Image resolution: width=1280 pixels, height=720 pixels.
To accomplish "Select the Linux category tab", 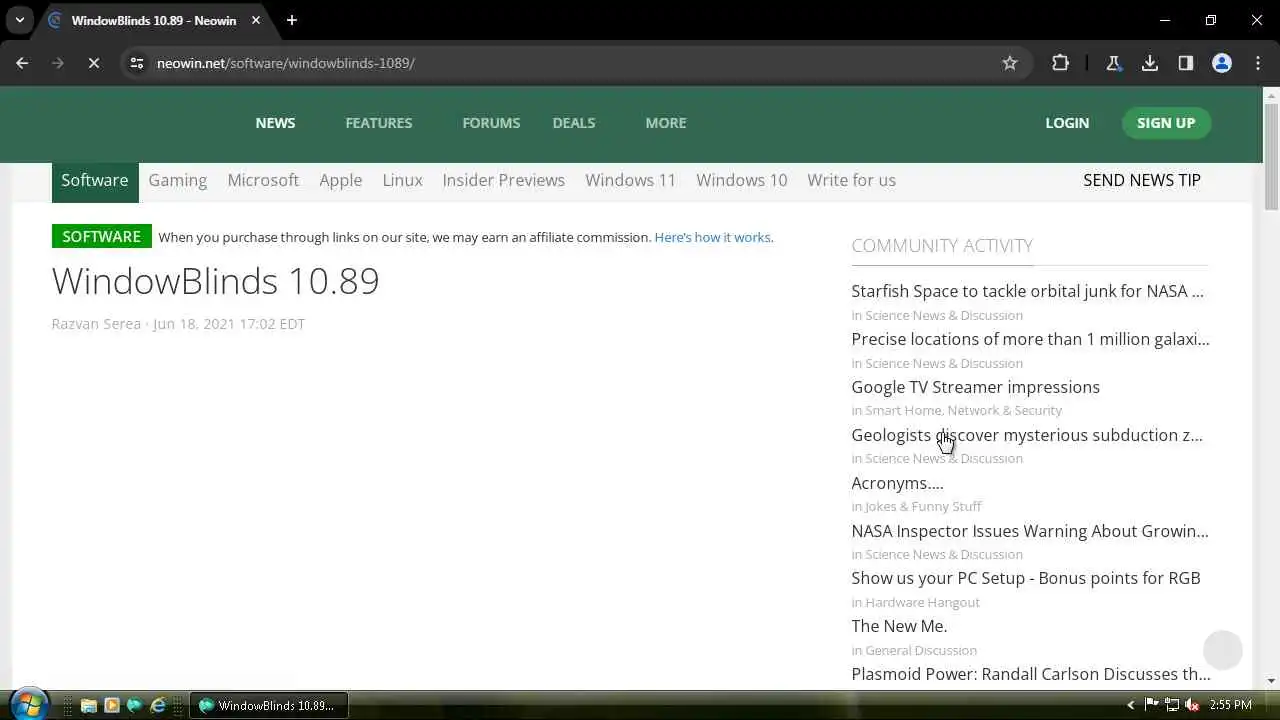I will tap(402, 180).
